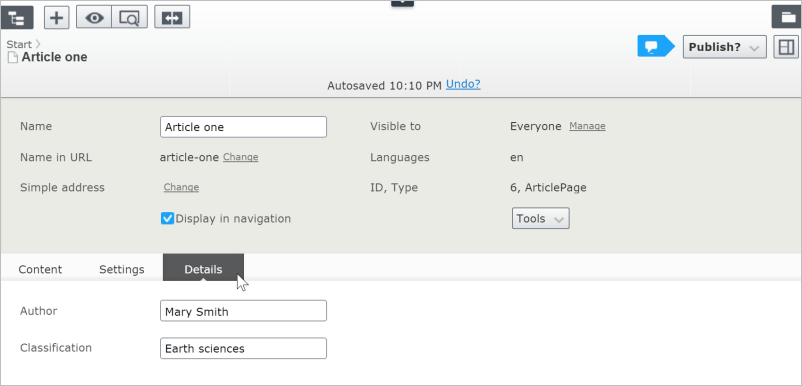Expand the Tools dropdown

(x=540, y=219)
